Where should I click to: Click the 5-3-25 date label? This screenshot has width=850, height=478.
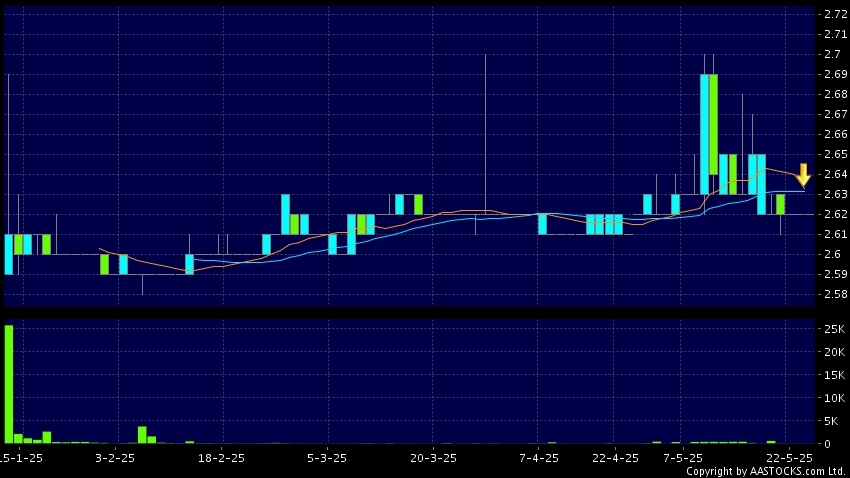pyautogui.click(x=327, y=458)
